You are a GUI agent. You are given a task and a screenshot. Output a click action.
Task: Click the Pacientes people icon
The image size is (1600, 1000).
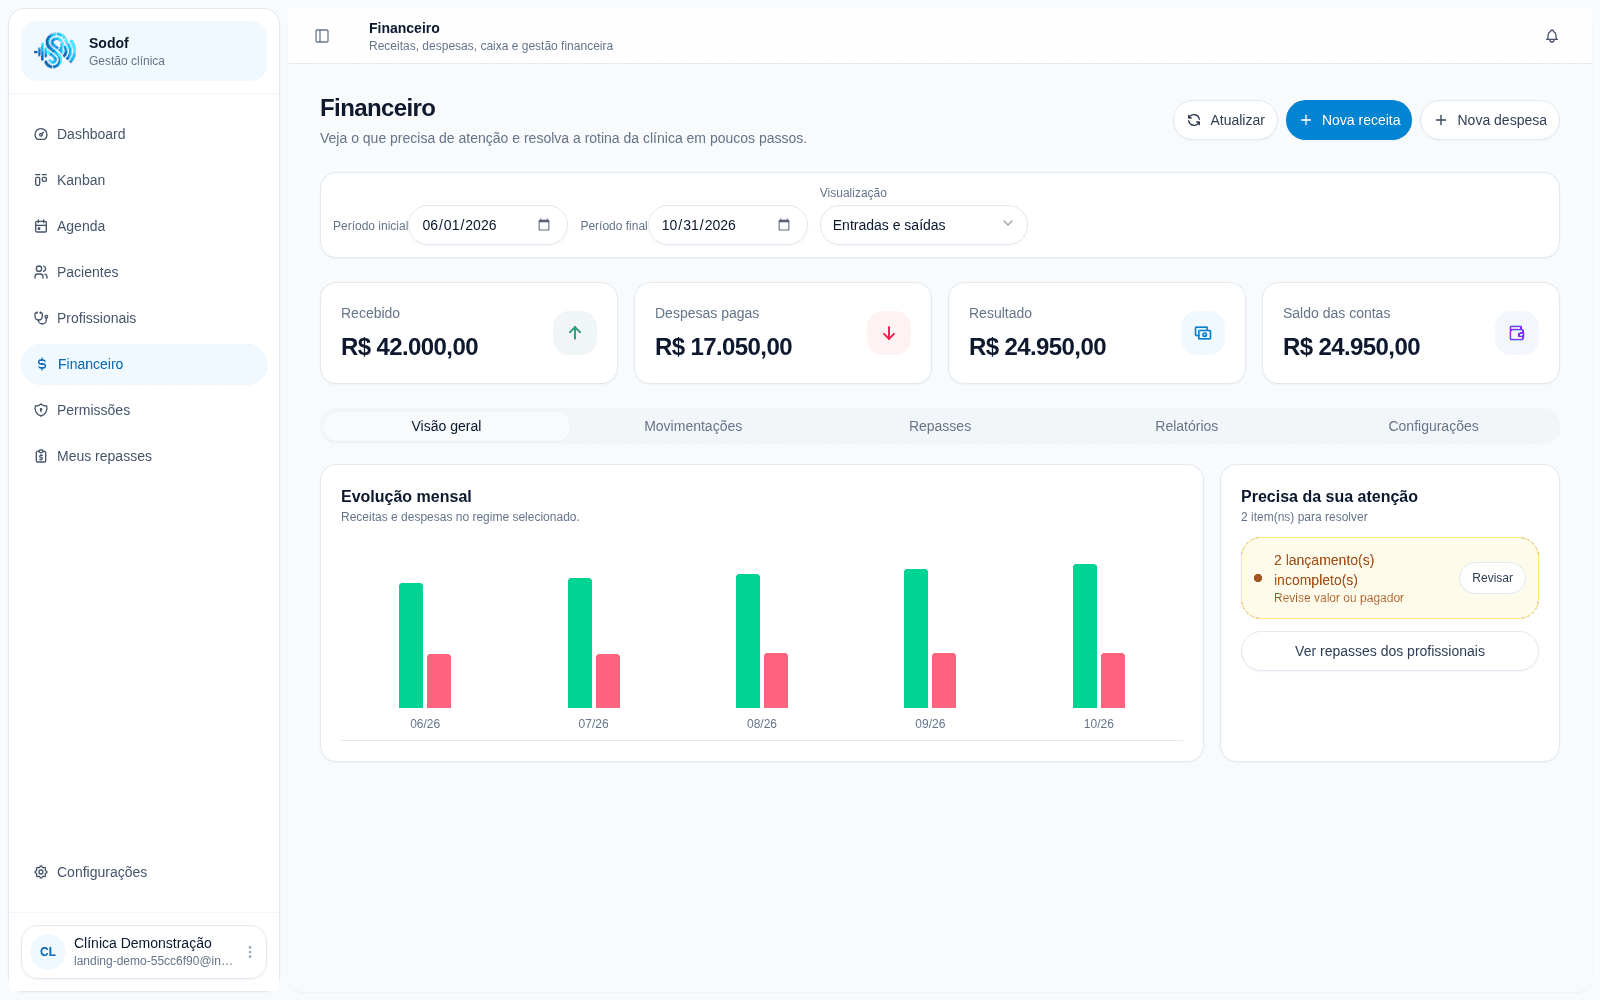point(41,272)
